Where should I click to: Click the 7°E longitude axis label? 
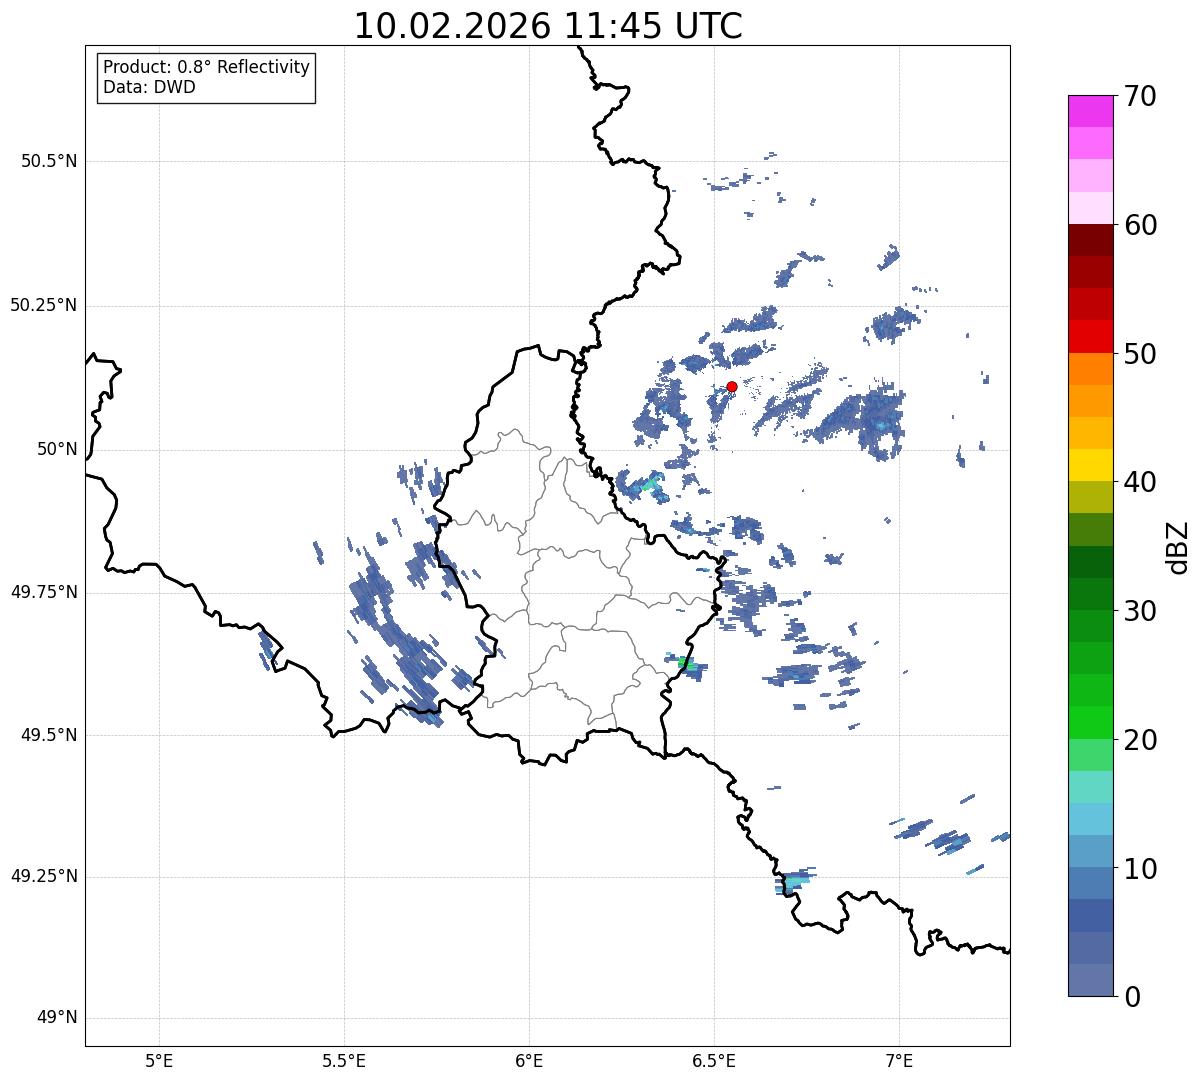pos(899,1060)
